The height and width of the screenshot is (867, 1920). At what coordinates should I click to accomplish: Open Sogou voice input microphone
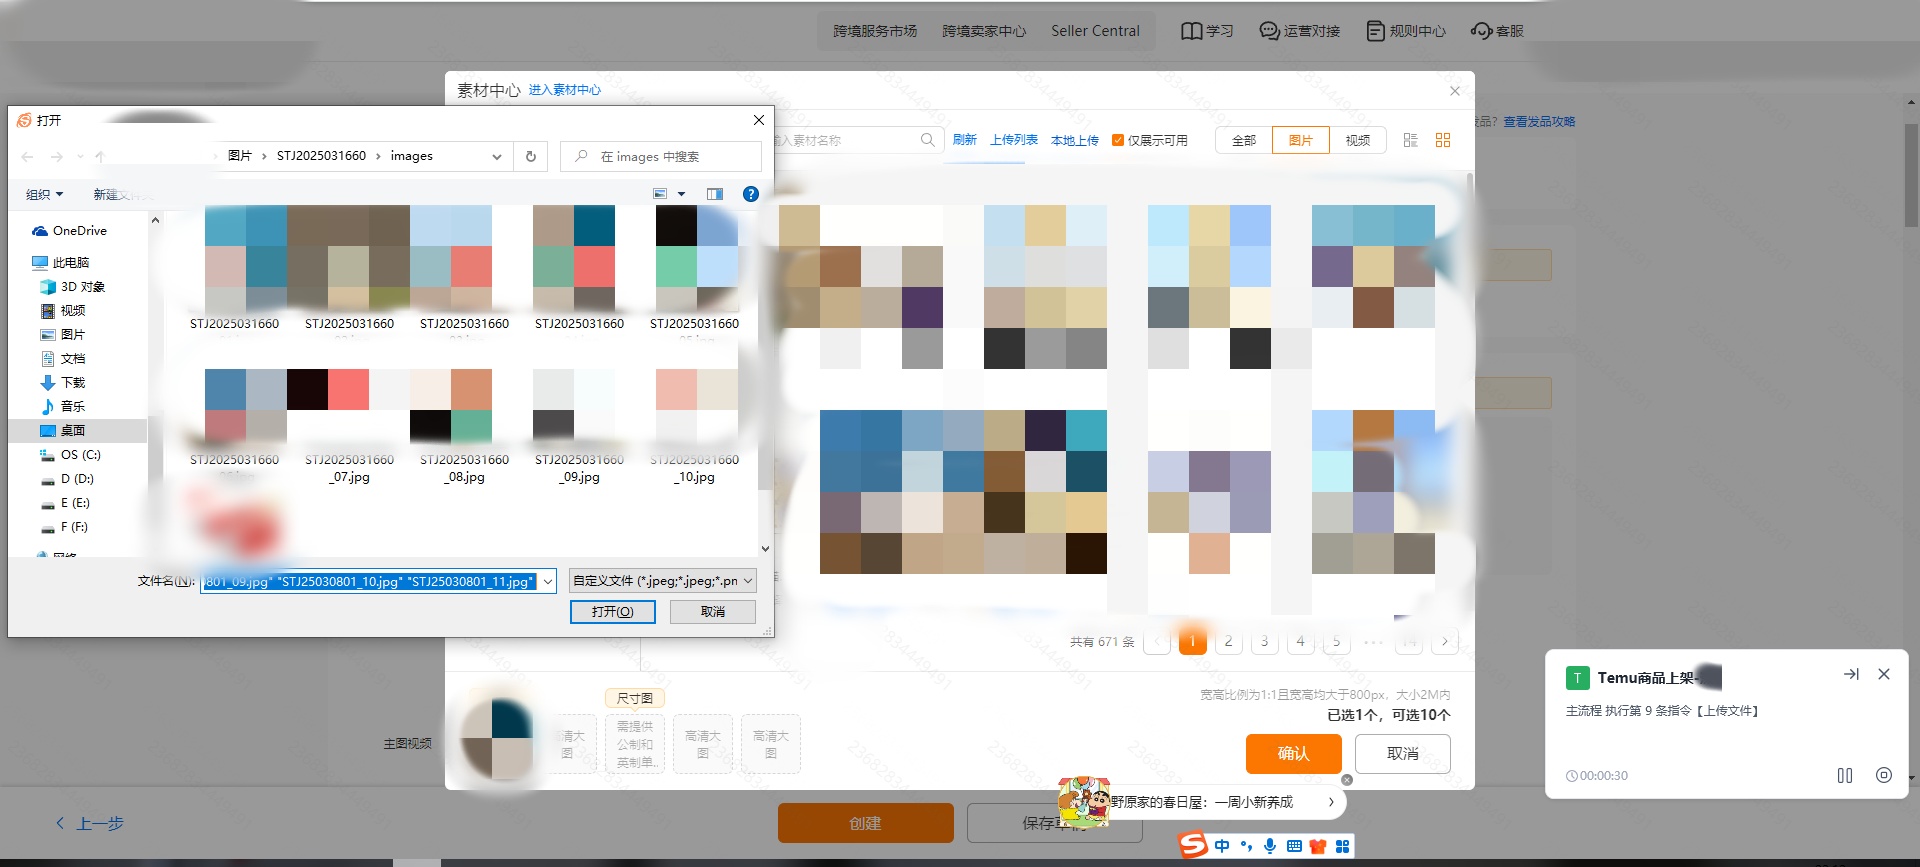coord(1270,846)
